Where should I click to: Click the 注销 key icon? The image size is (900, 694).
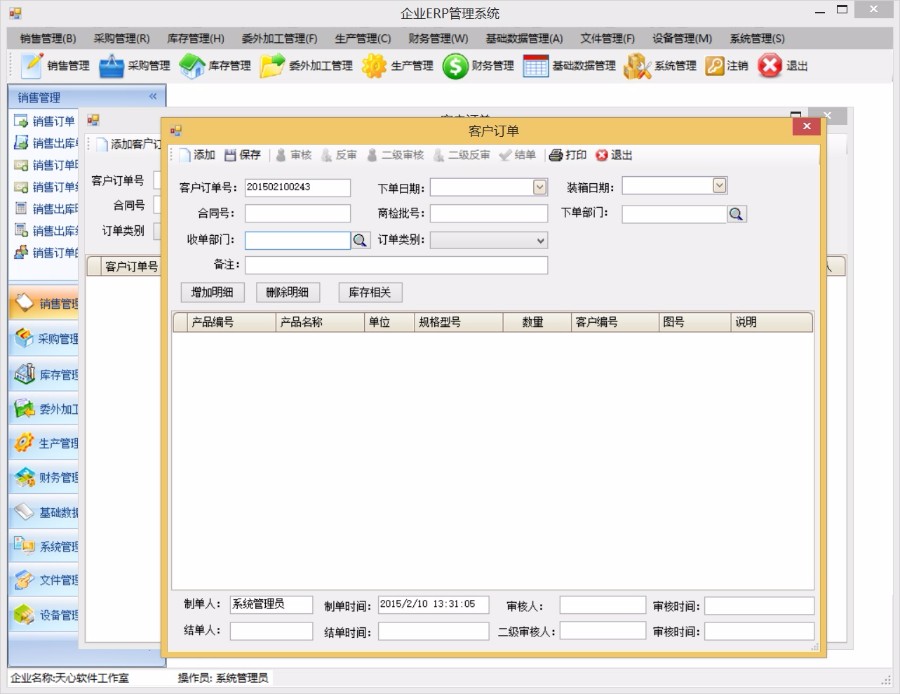[x=712, y=67]
